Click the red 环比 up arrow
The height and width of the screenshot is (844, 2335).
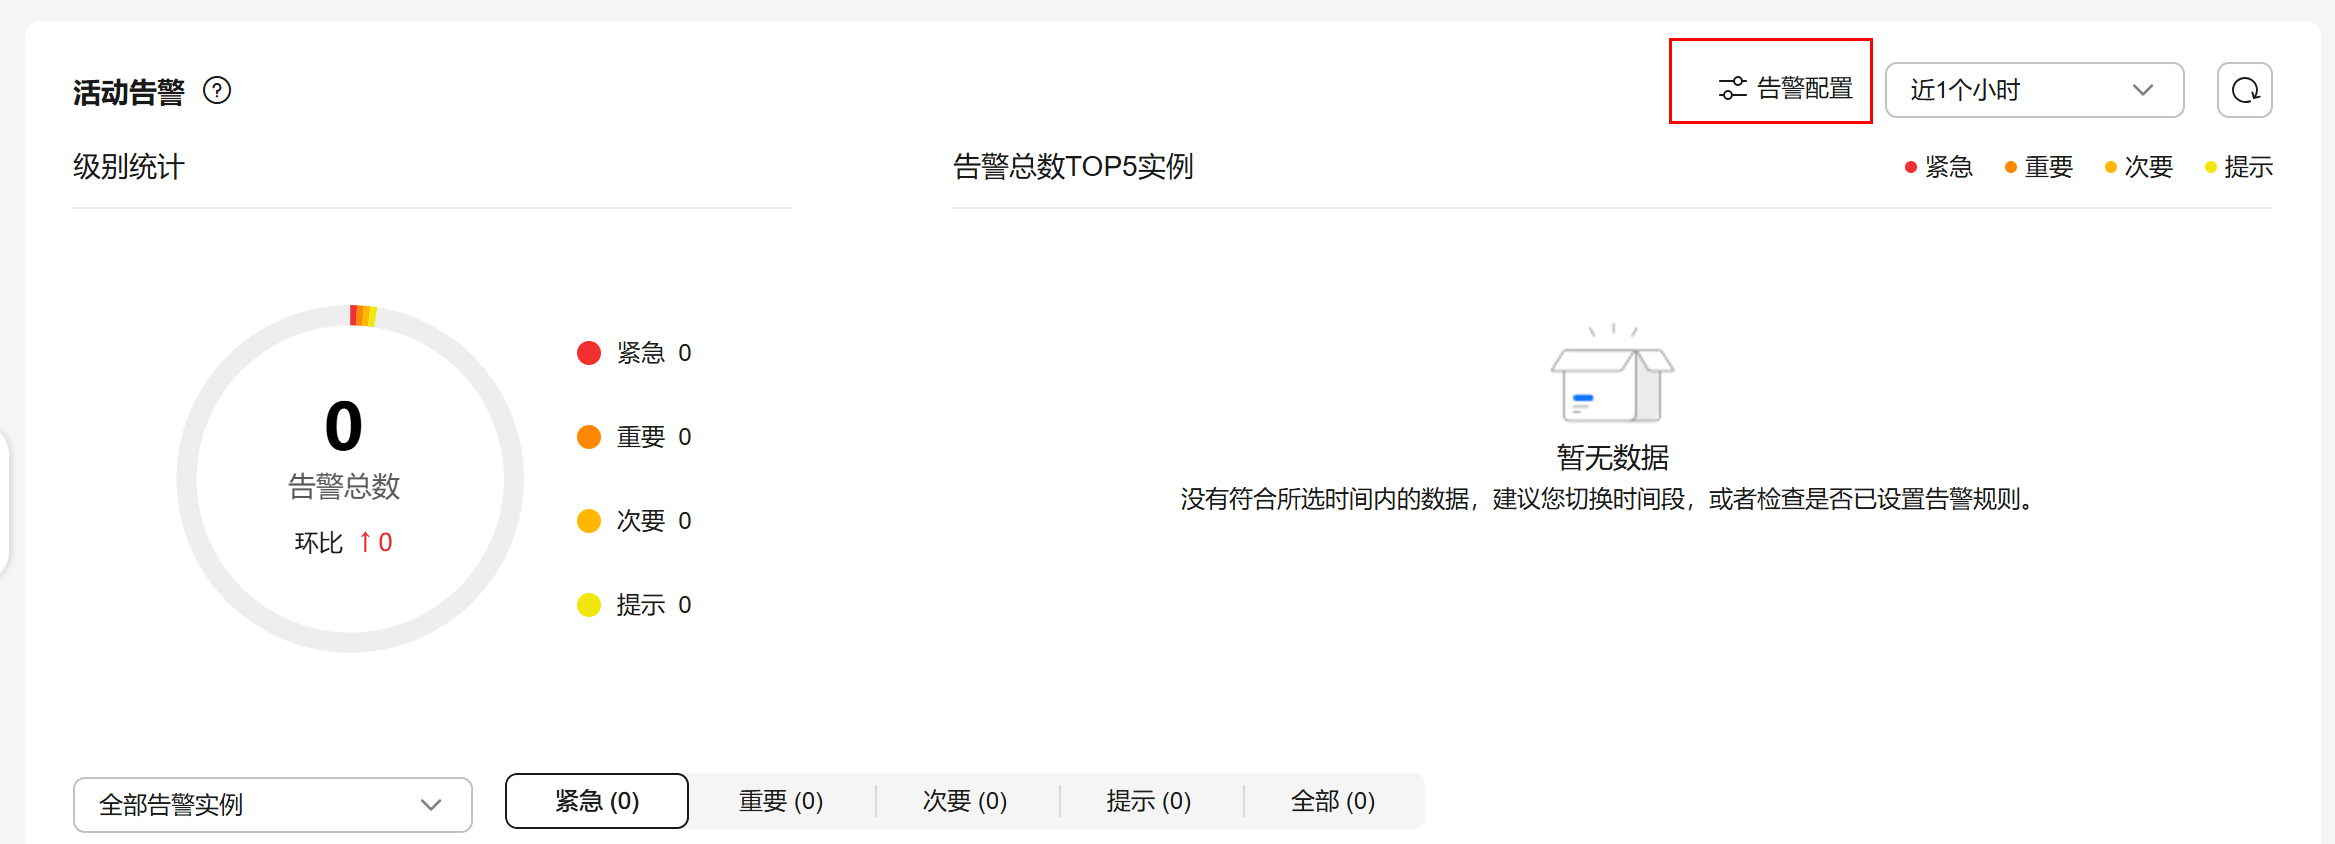[365, 542]
